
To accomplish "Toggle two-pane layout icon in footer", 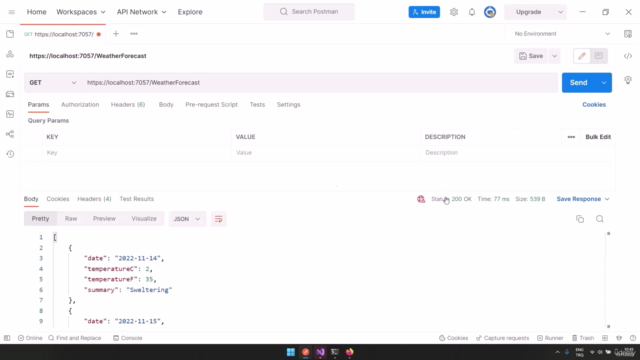I will [605, 338].
